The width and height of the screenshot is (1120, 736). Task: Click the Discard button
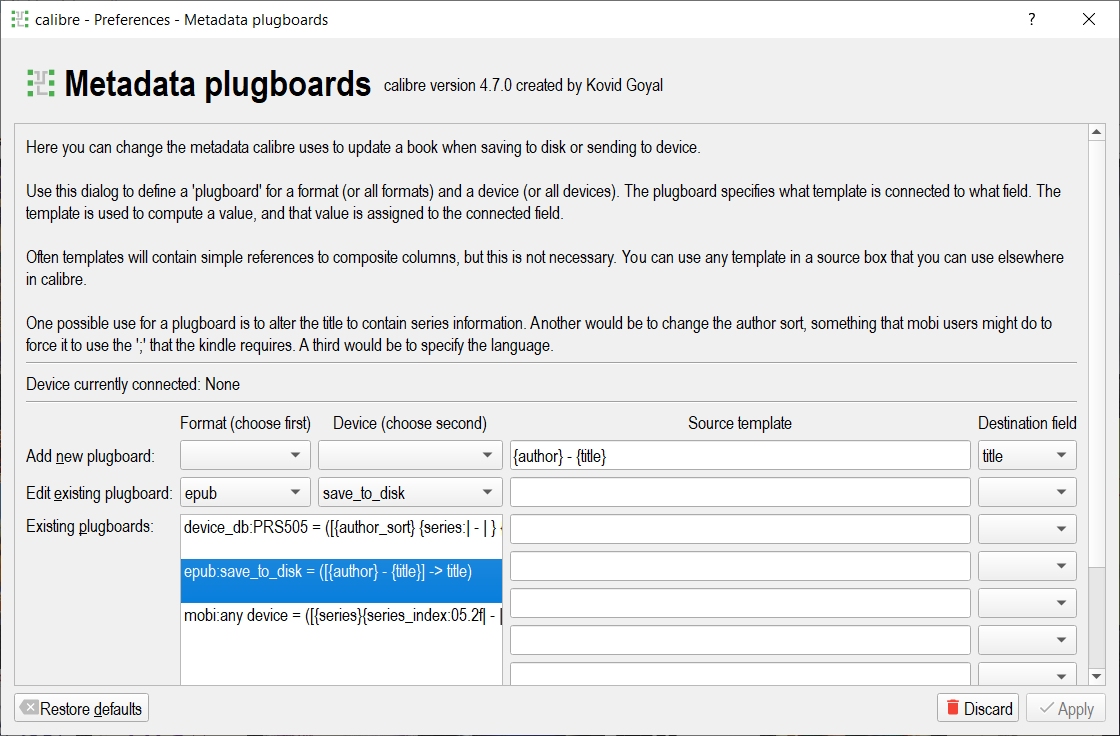(978, 708)
